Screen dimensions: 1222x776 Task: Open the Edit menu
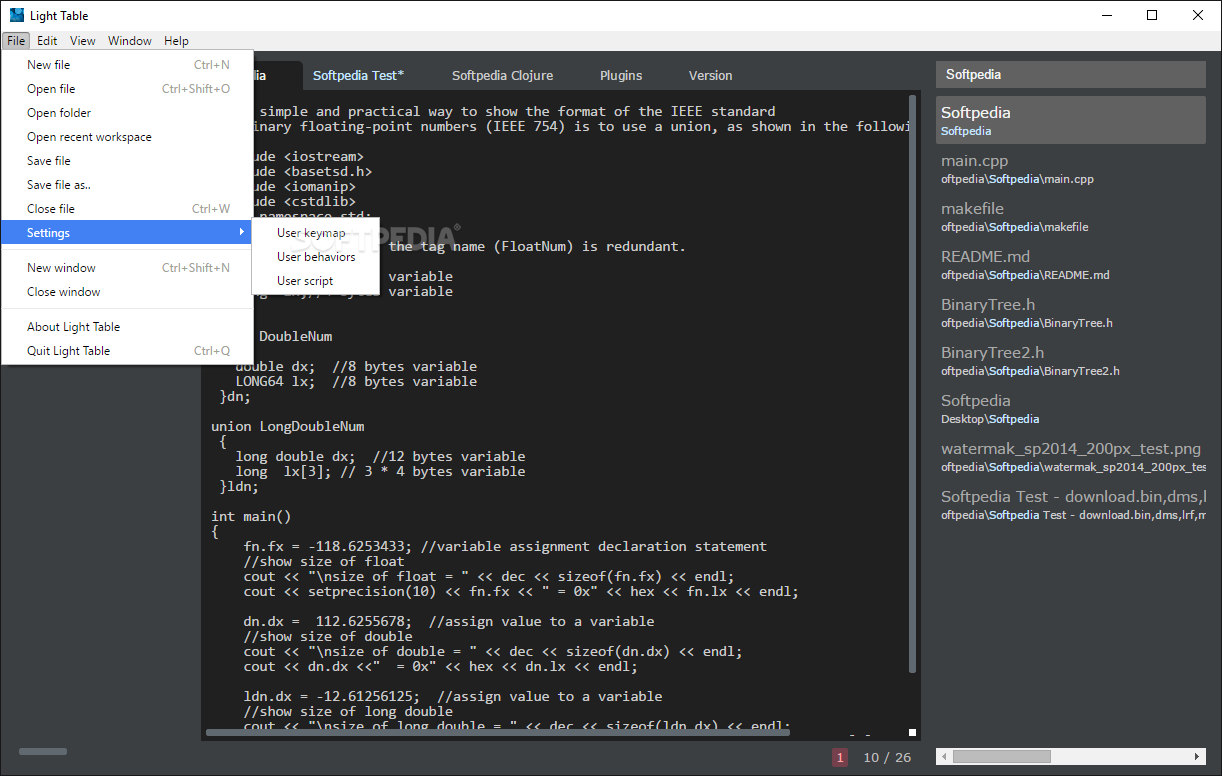(47, 41)
